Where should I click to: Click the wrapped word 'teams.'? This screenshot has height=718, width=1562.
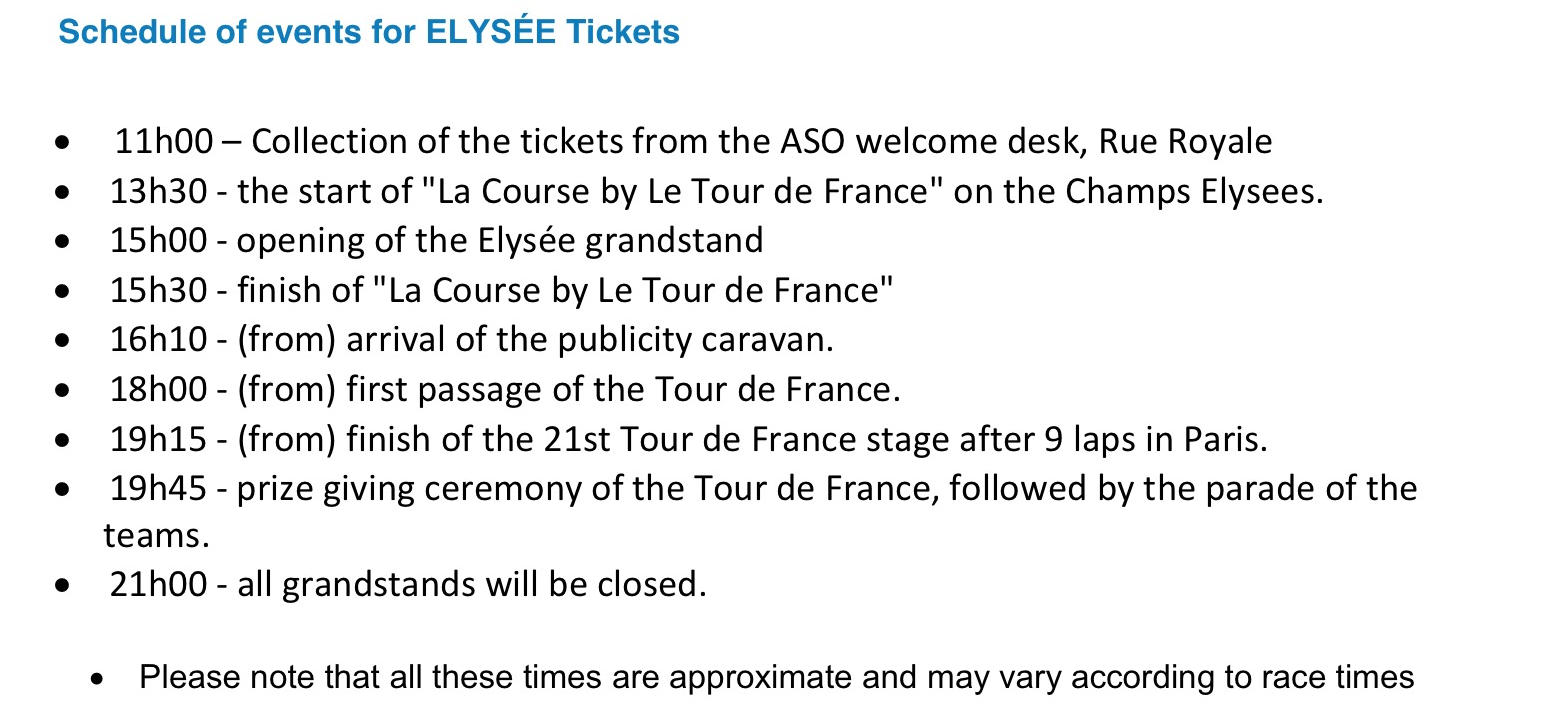tap(156, 536)
